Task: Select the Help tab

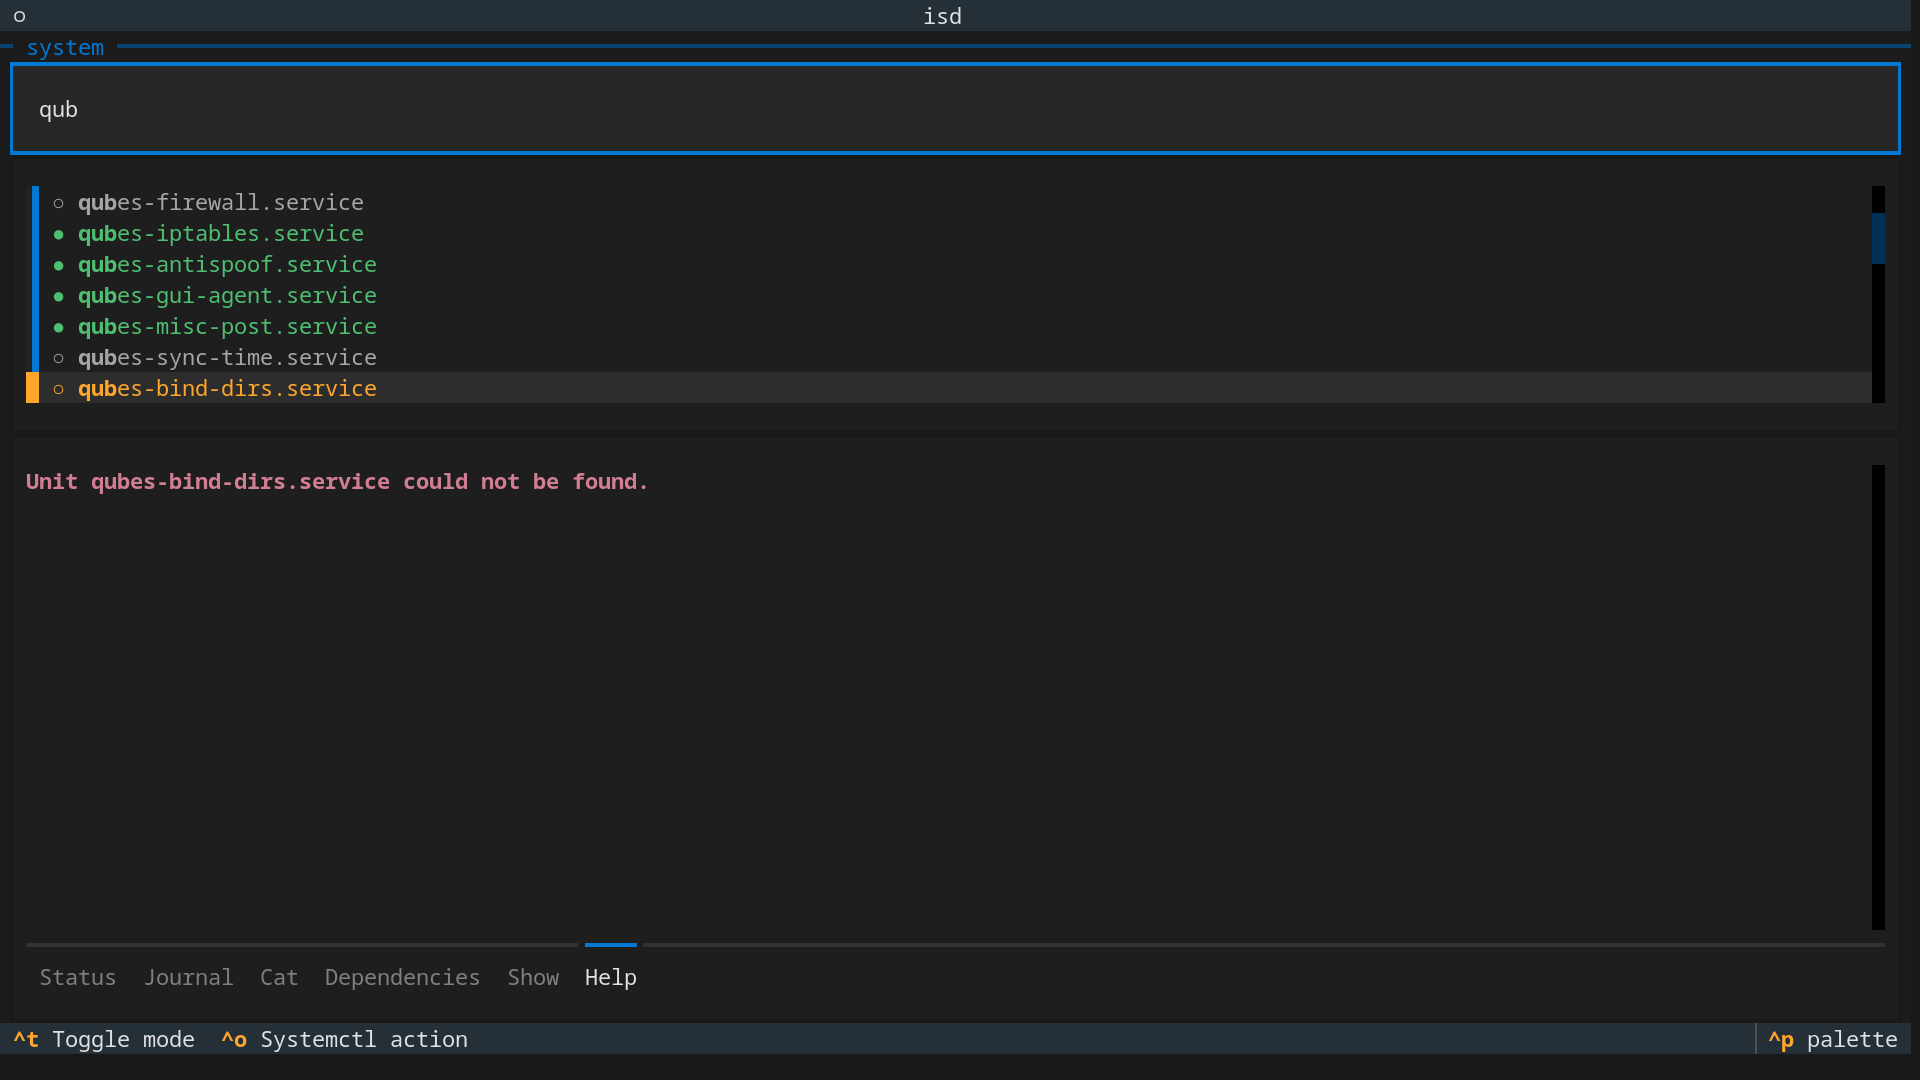Action: pyautogui.click(x=611, y=977)
